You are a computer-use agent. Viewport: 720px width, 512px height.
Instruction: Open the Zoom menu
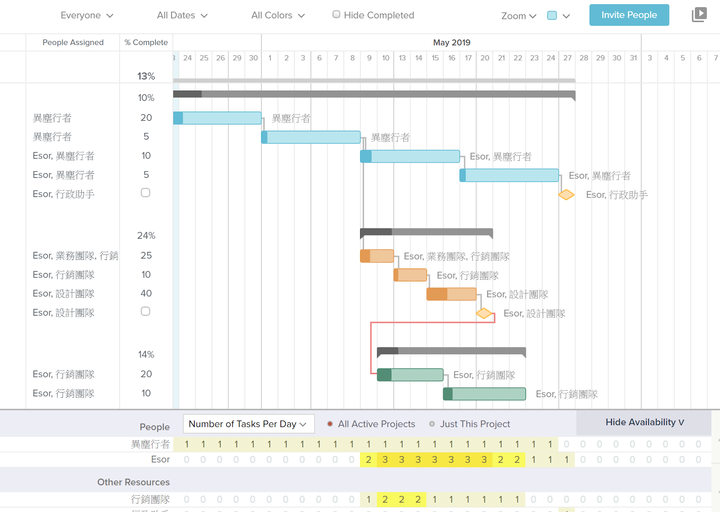[519, 16]
